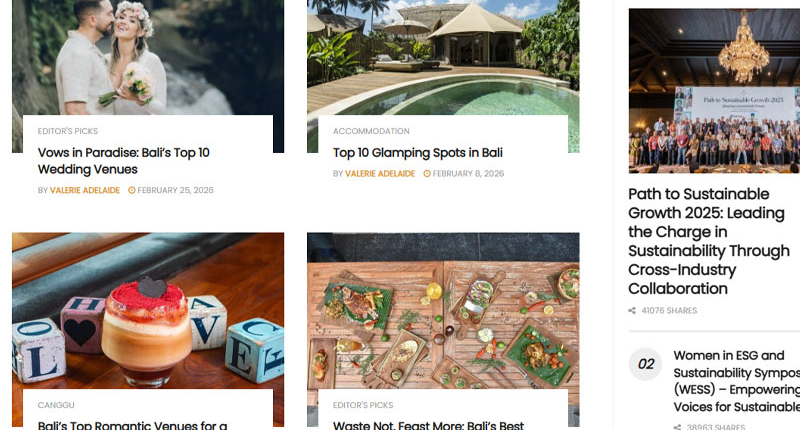Select Editor's Picks tag above Waste Not article
Viewport: 800px width, 430px height.
pos(363,405)
